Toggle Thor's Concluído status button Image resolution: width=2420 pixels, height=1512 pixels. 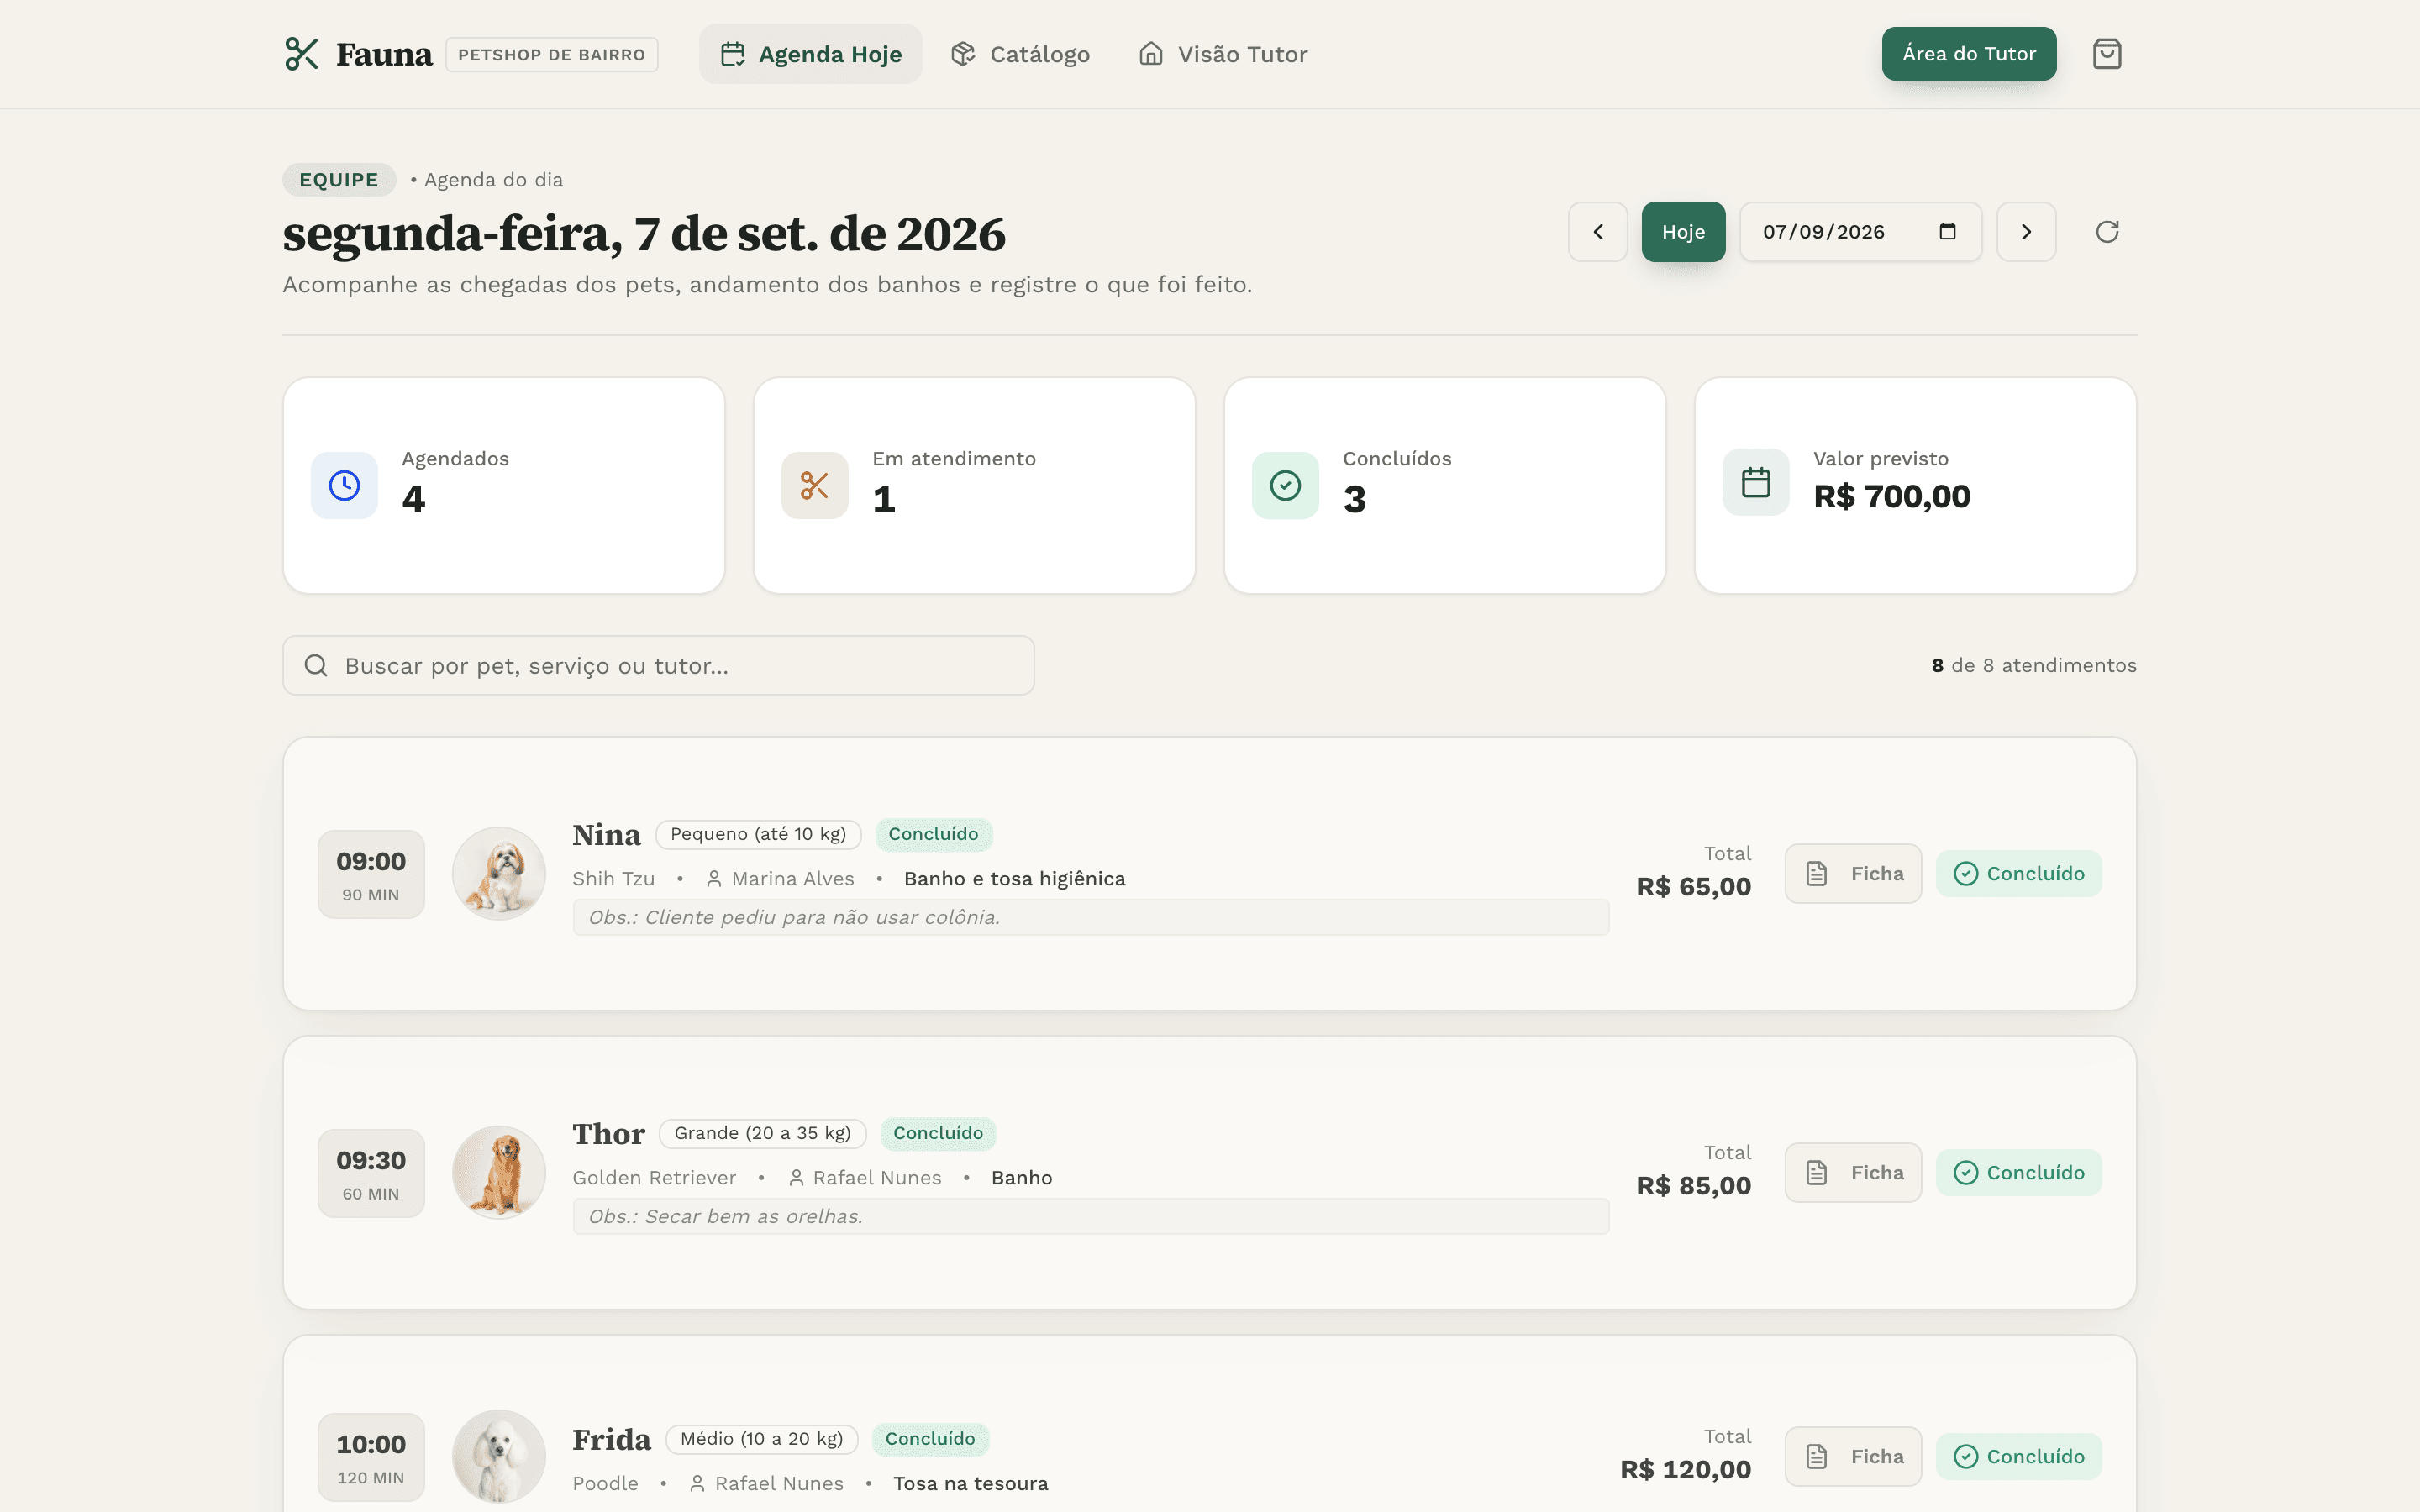pos(2018,1173)
